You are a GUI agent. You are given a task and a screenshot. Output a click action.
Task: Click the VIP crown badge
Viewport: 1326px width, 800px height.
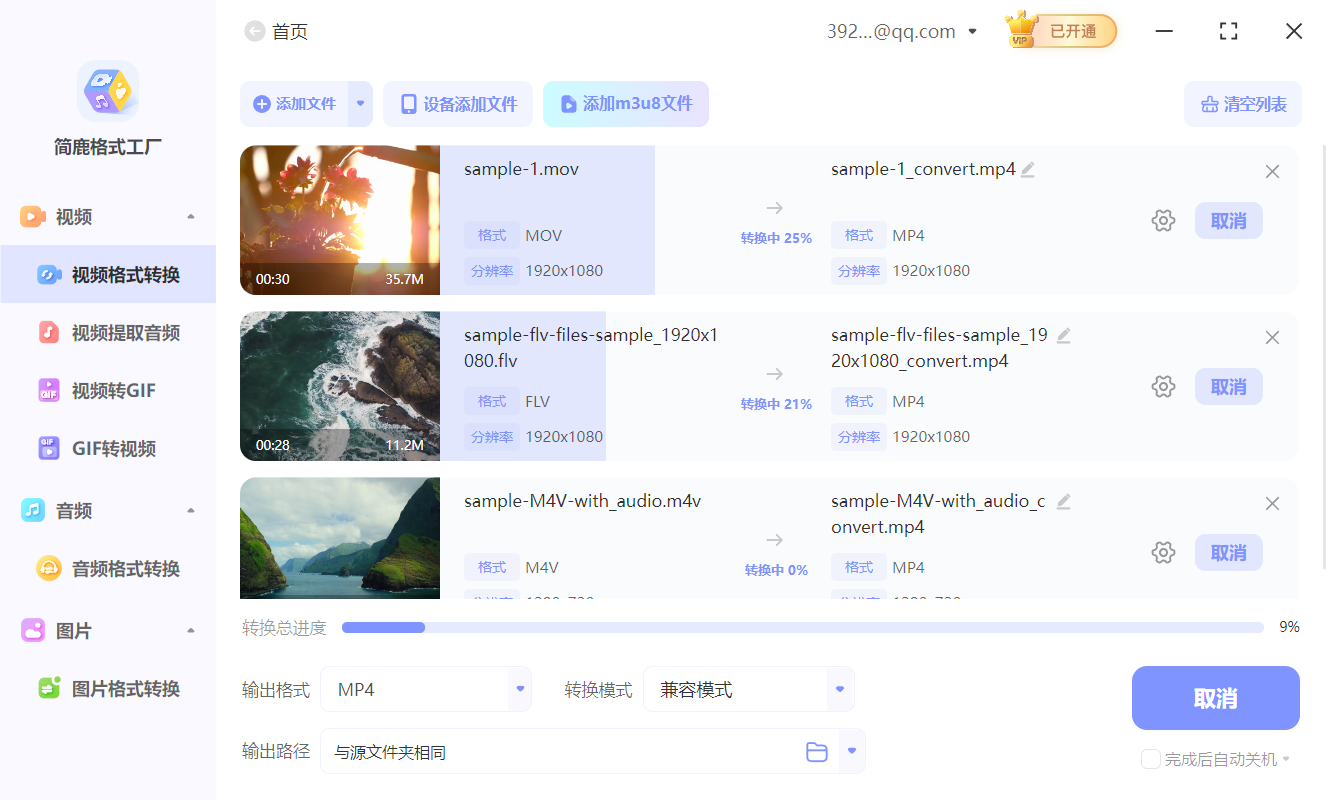point(1021,31)
